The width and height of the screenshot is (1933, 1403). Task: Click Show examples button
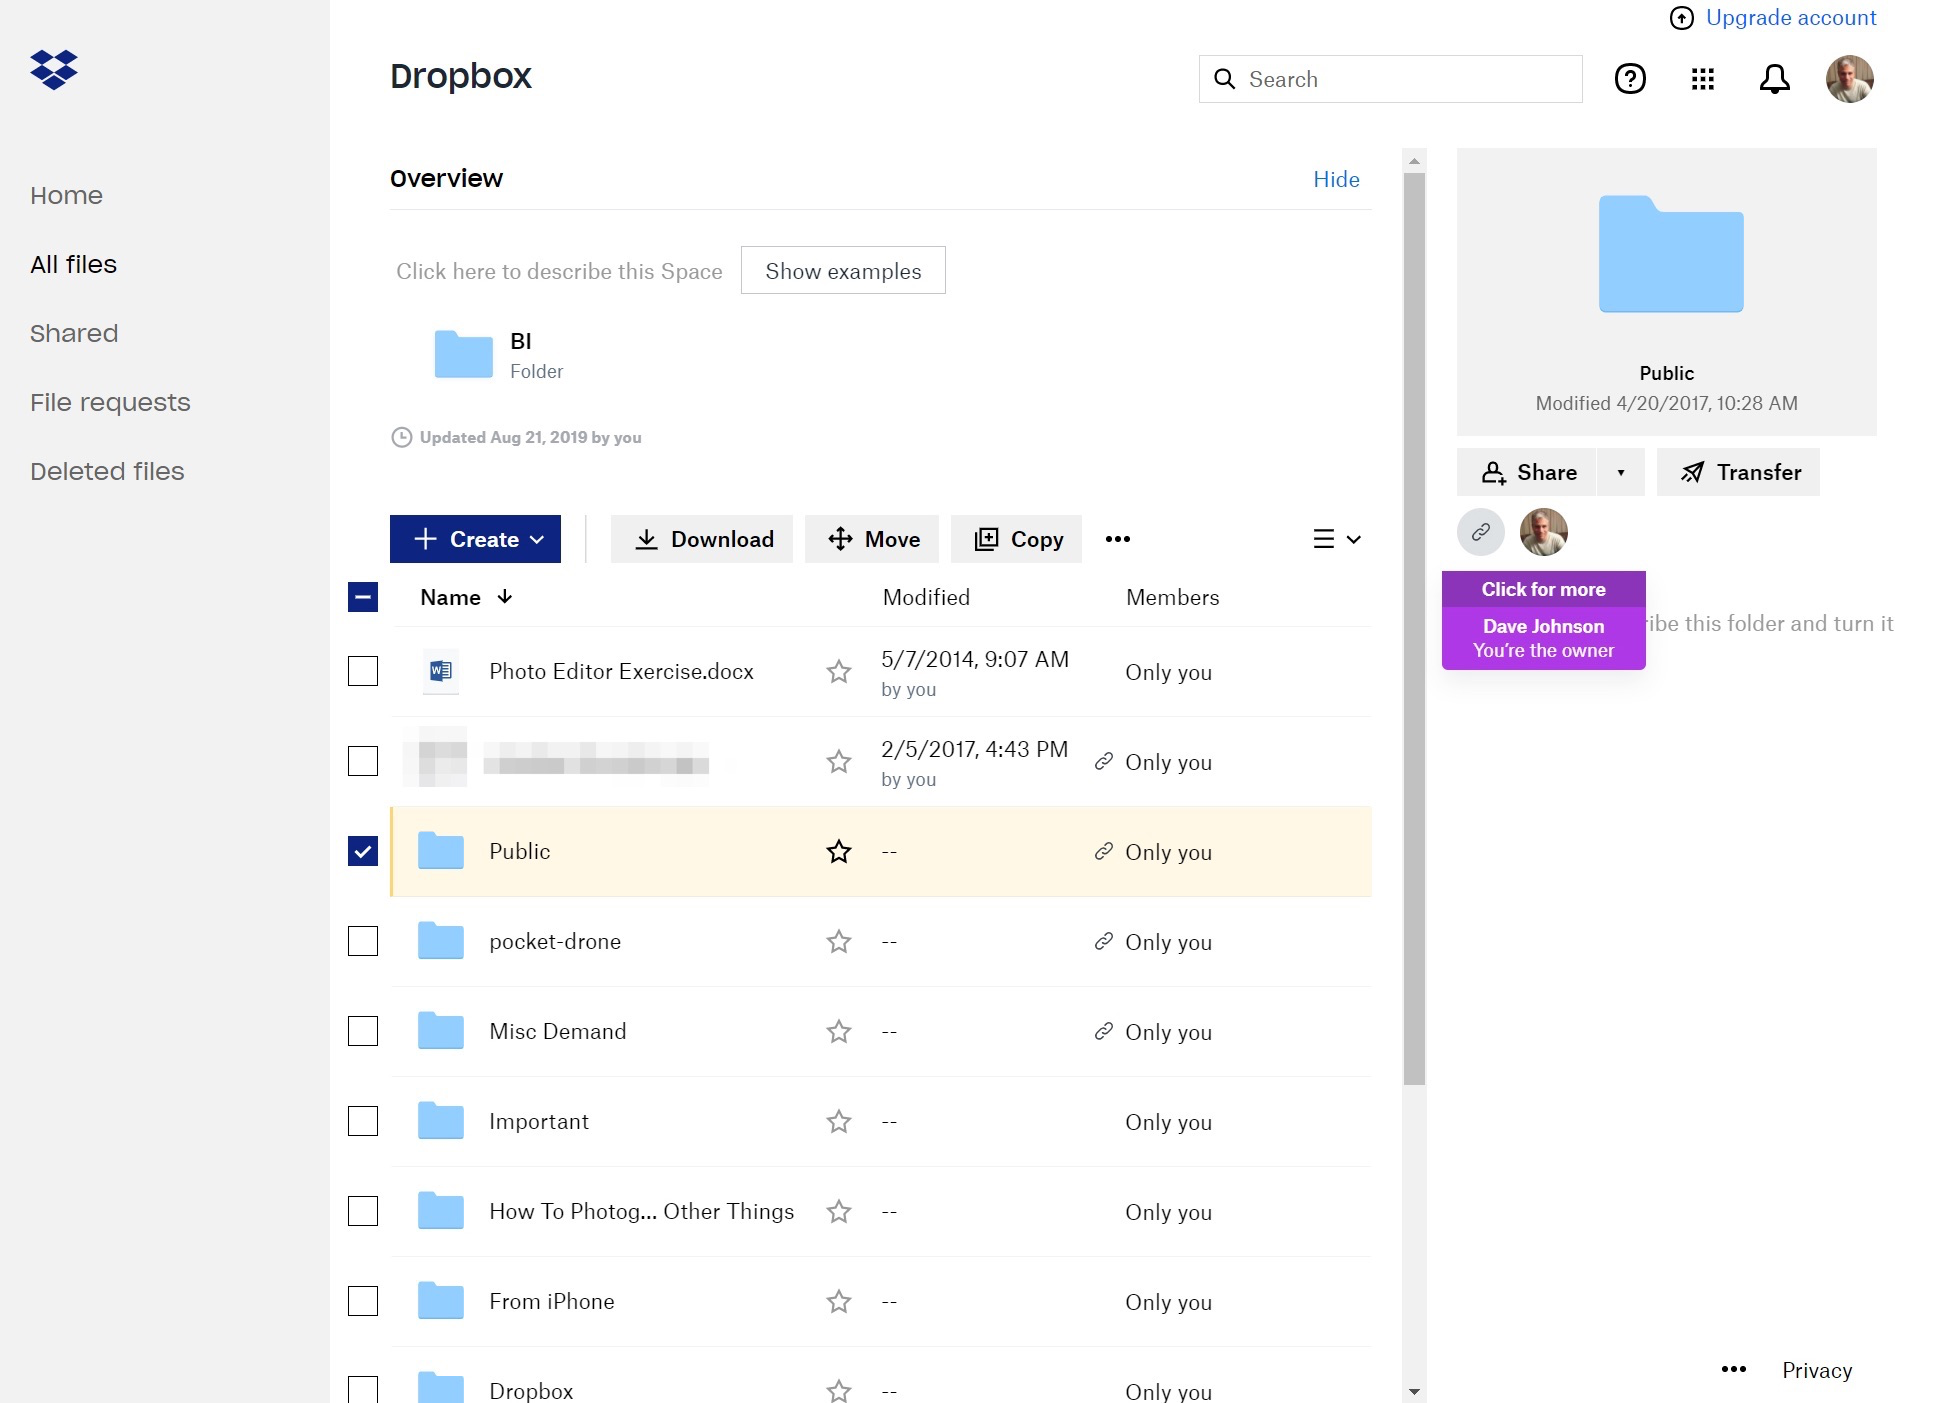(843, 270)
